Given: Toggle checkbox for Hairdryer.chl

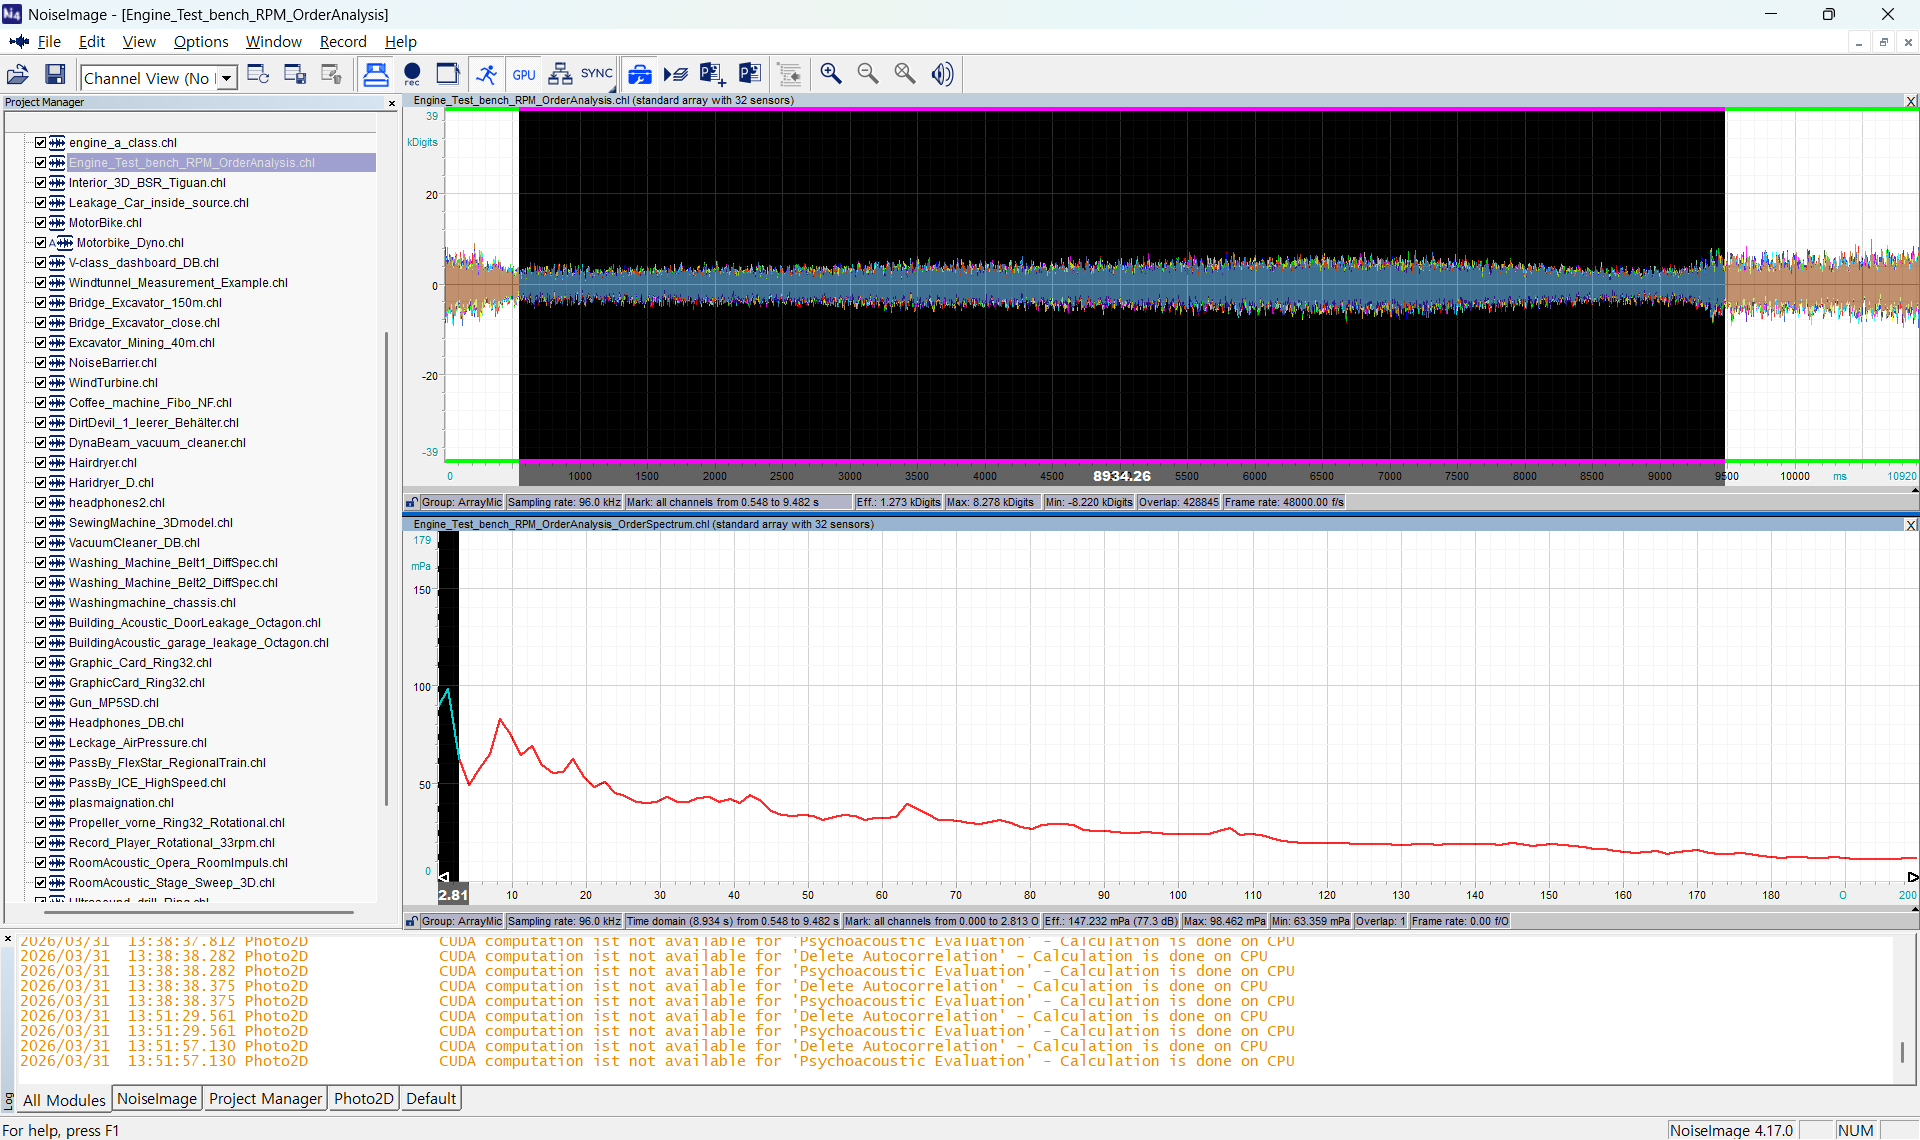Looking at the screenshot, I should coord(41,463).
